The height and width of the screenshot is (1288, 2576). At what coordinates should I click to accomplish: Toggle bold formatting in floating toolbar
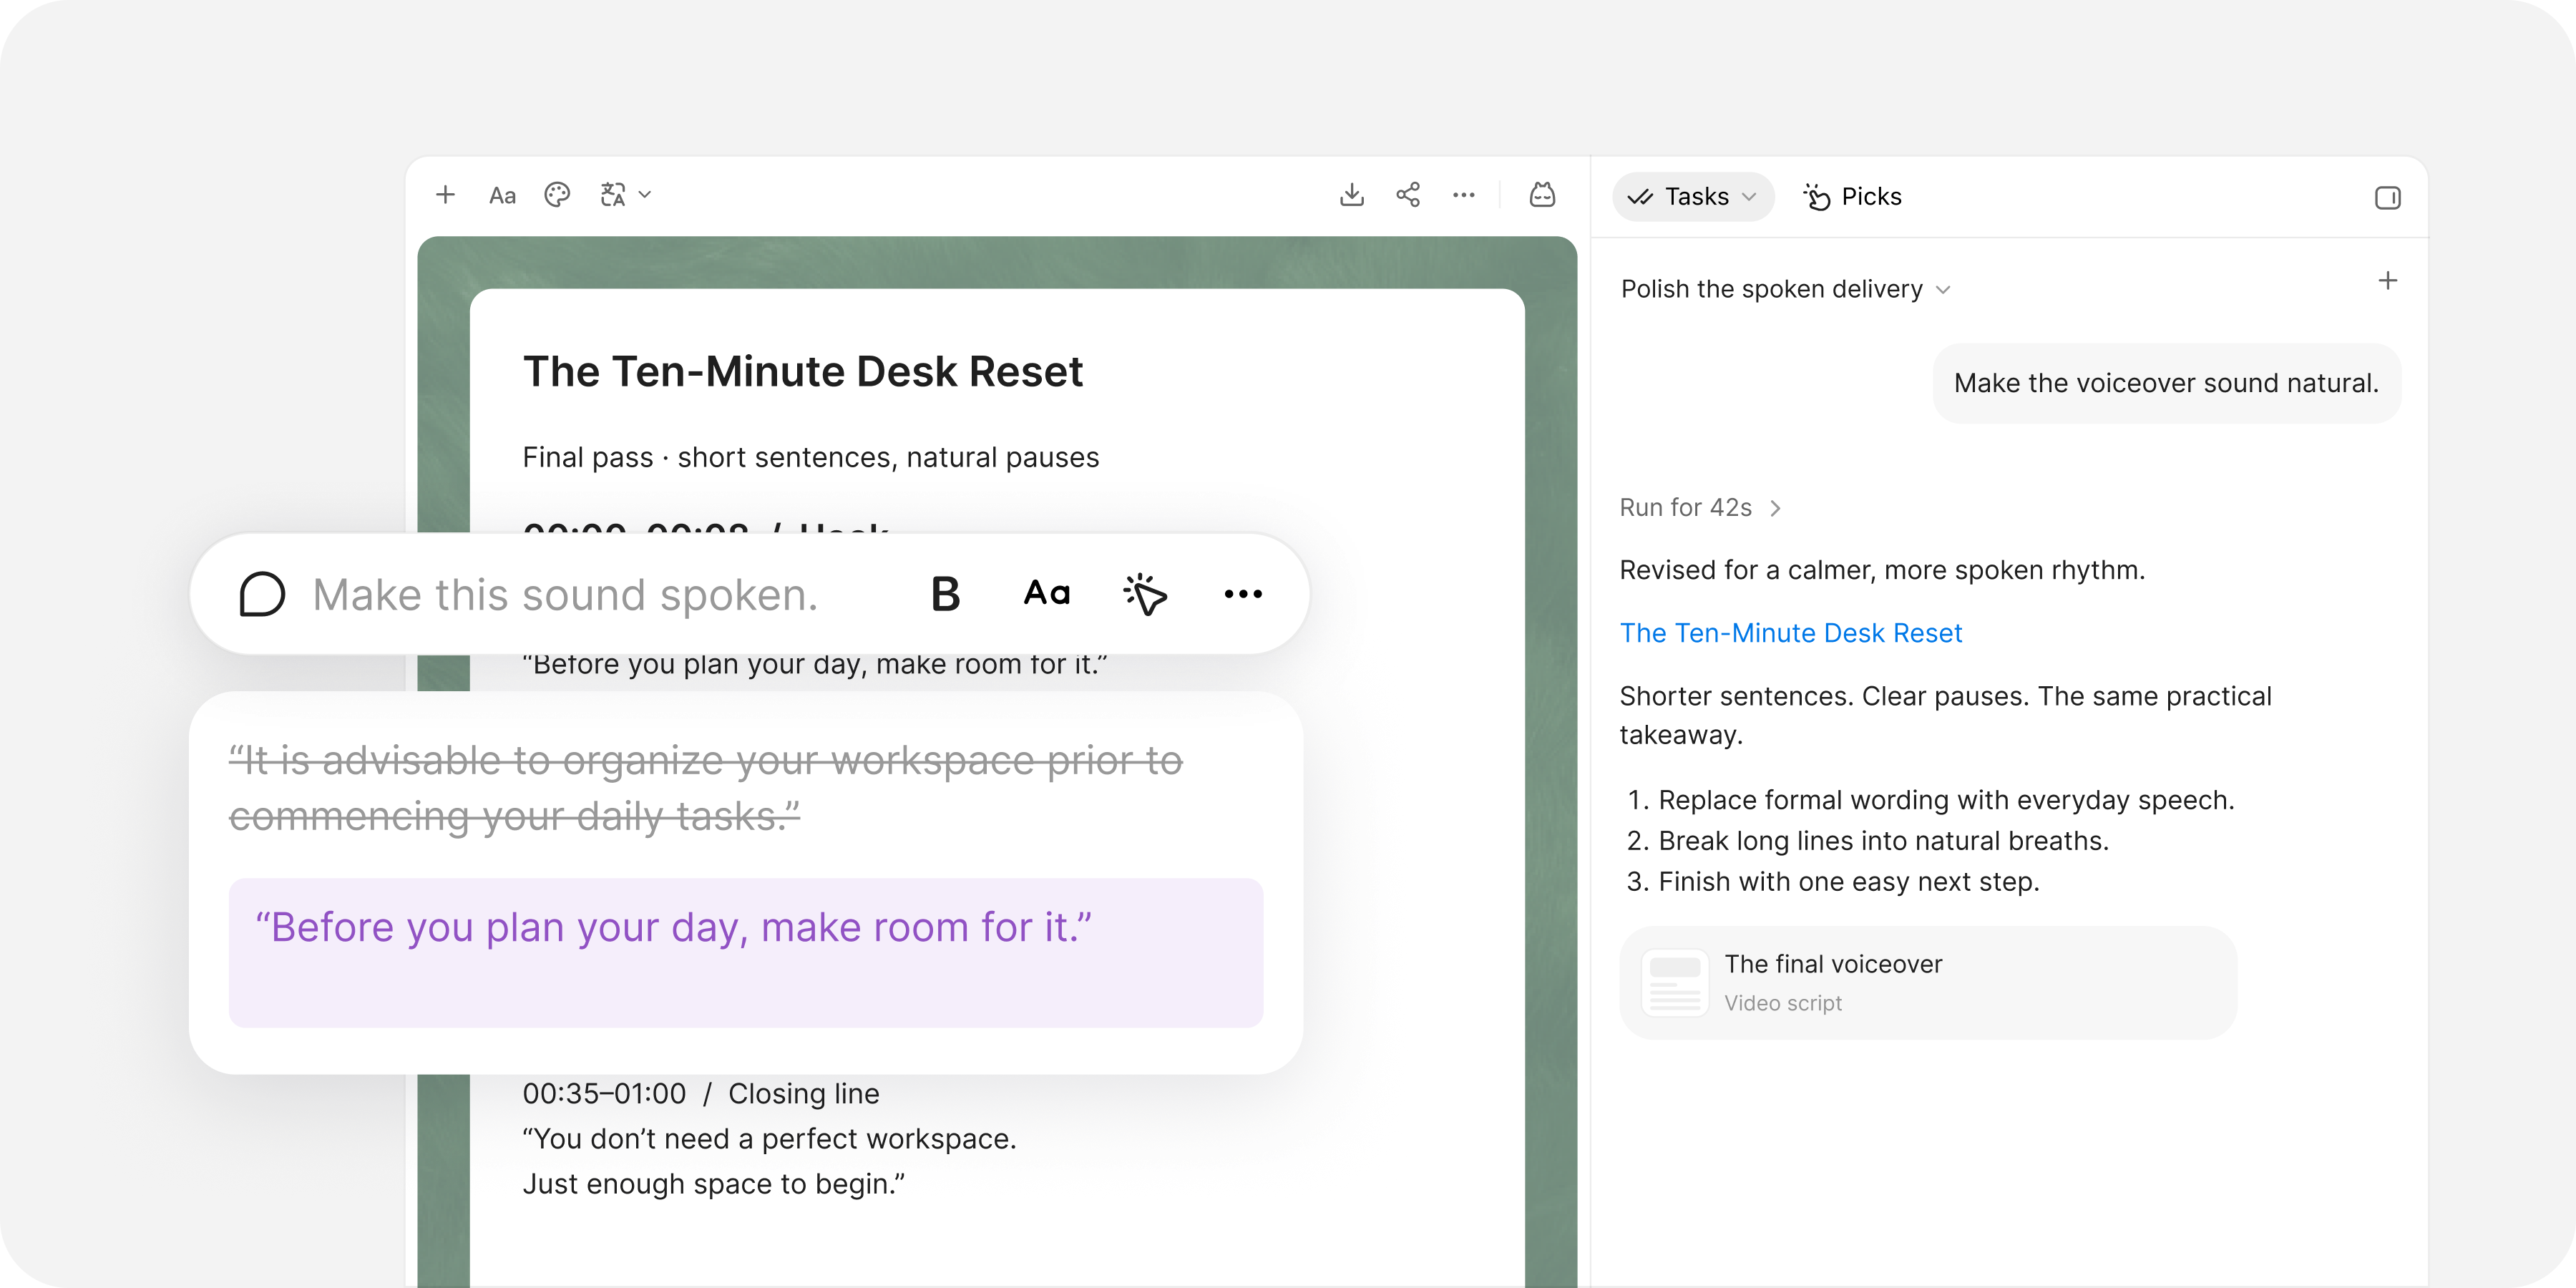point(945,594)
